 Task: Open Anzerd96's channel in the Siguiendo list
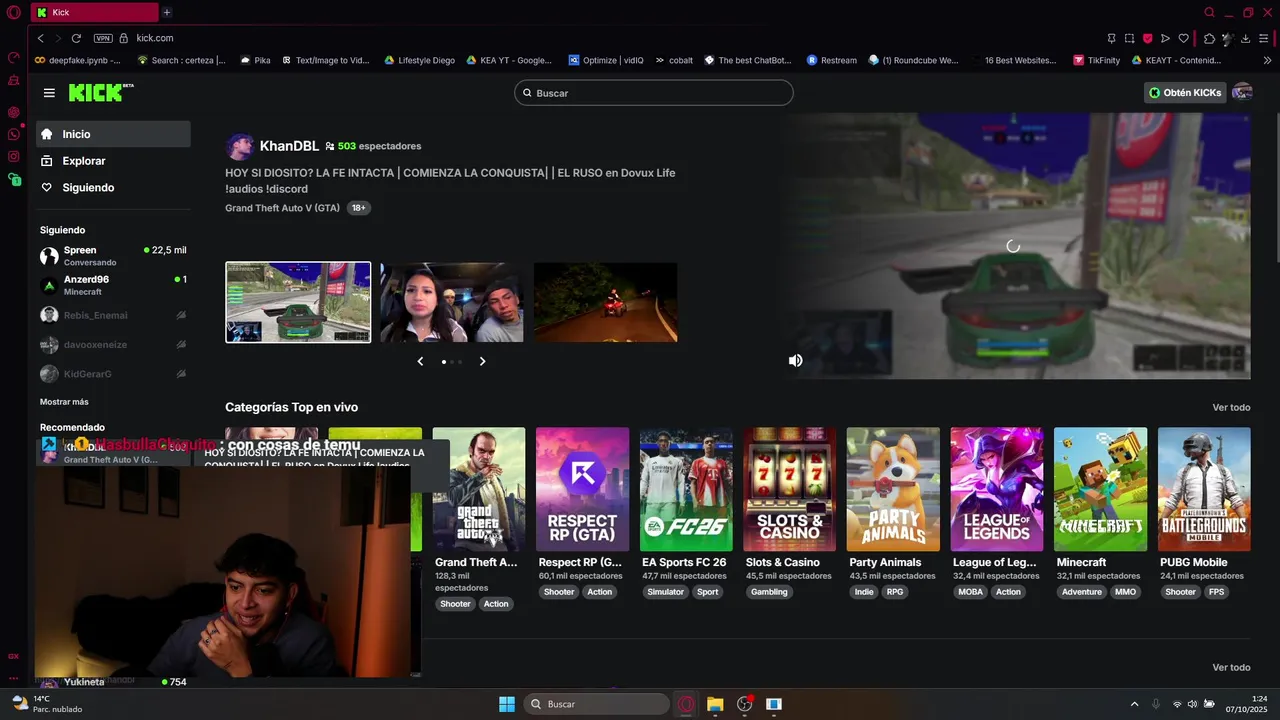click(113, 285)
